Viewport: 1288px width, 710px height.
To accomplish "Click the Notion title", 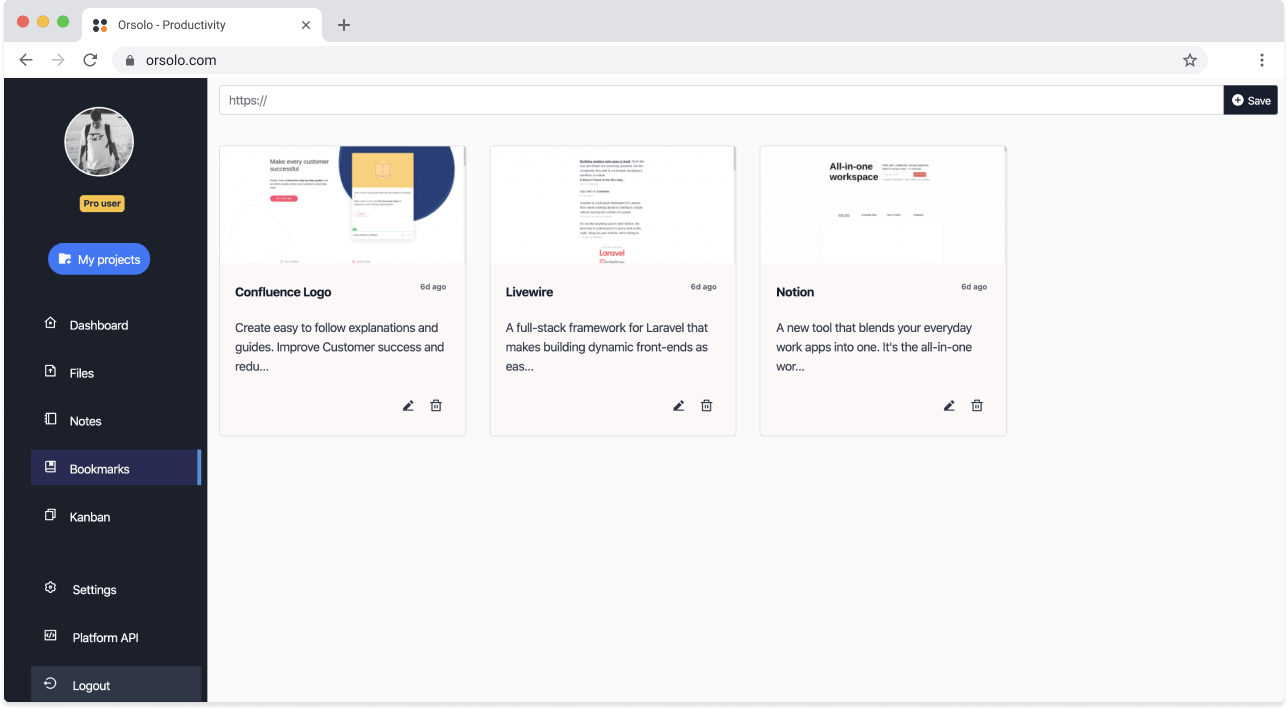I will [795, 292].
